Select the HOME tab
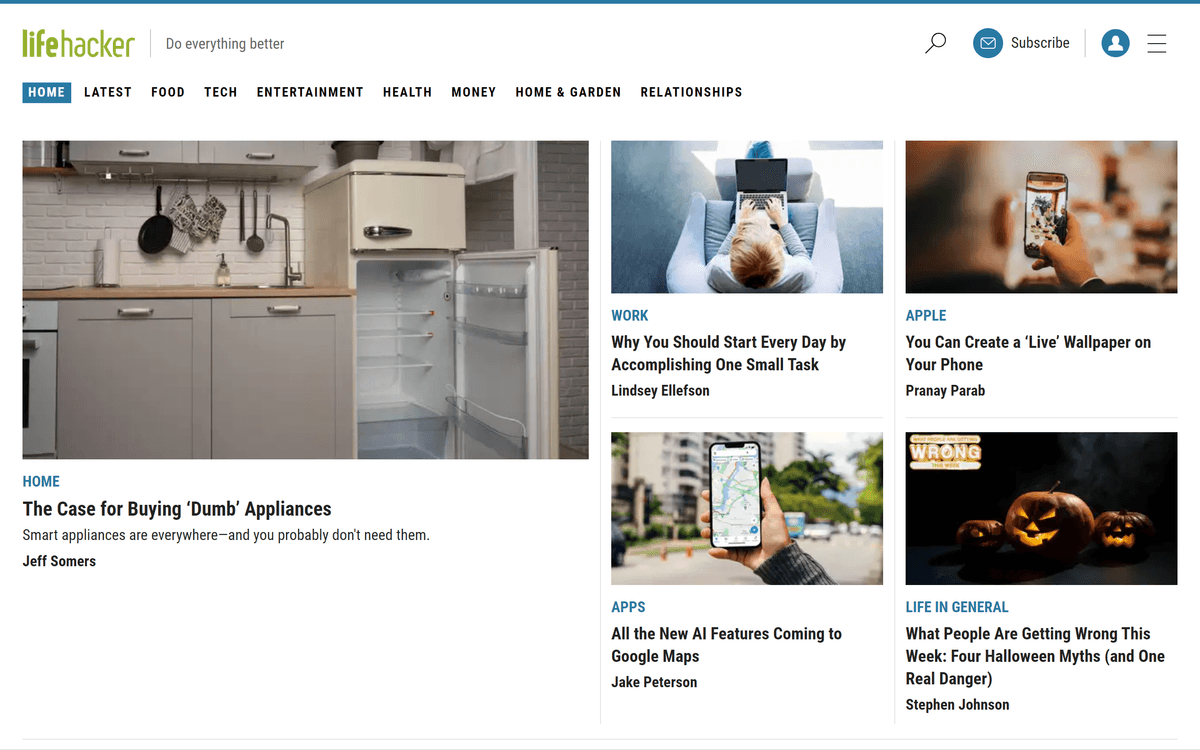 (46, 92)
